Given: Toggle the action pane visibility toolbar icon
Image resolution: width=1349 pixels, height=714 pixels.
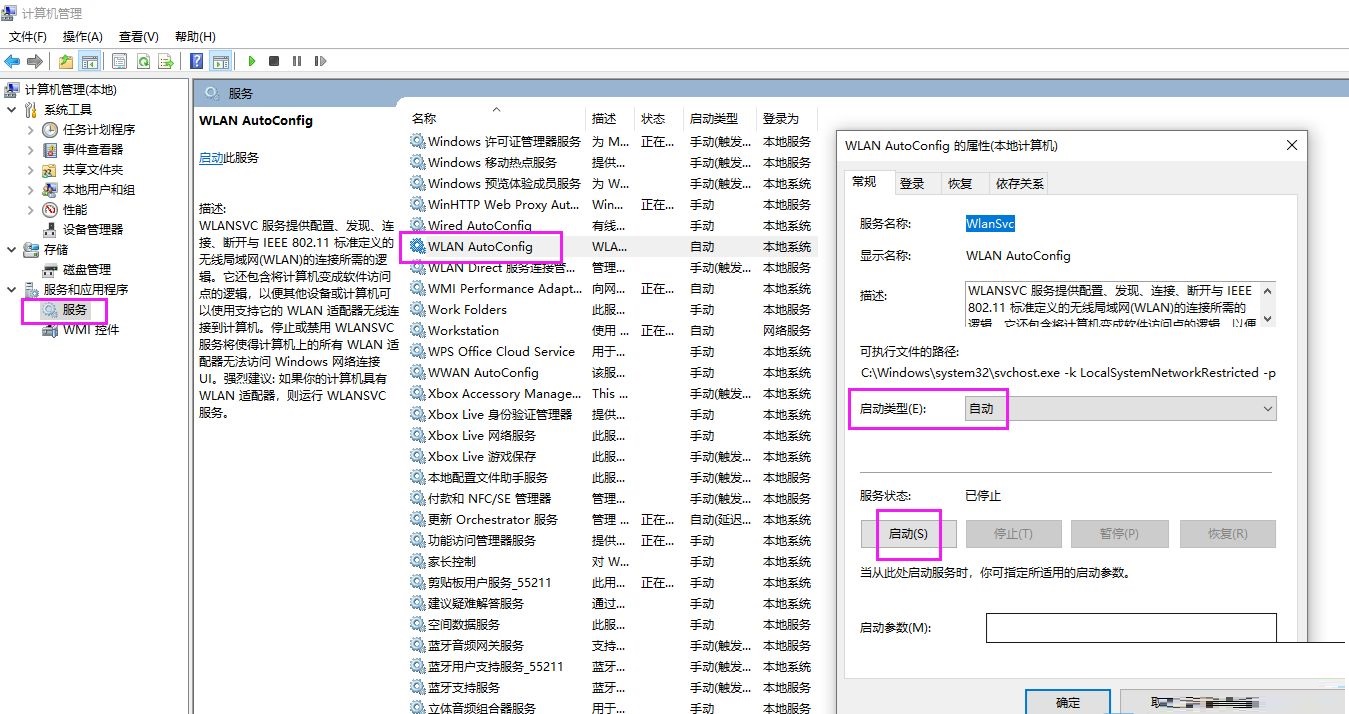Looking at the screenshot, I should (221, 60).
